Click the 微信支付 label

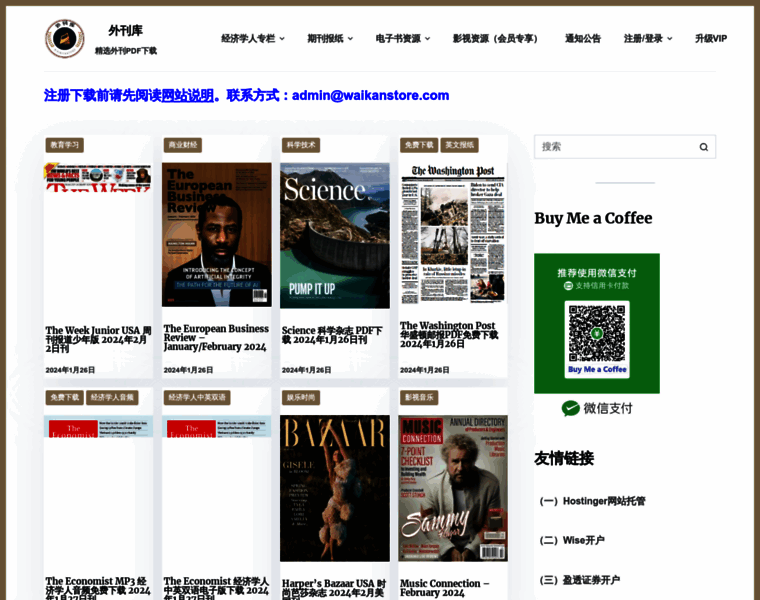608,408
